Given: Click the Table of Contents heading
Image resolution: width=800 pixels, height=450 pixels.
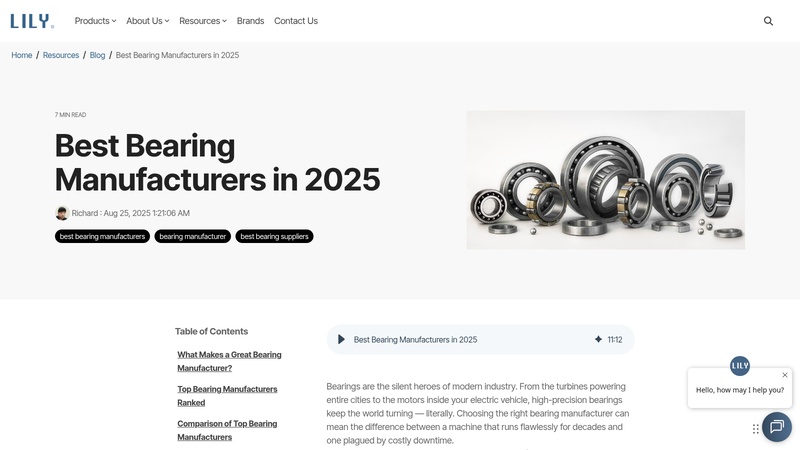Looking at the screenshot, I should (x=211, y=331).
